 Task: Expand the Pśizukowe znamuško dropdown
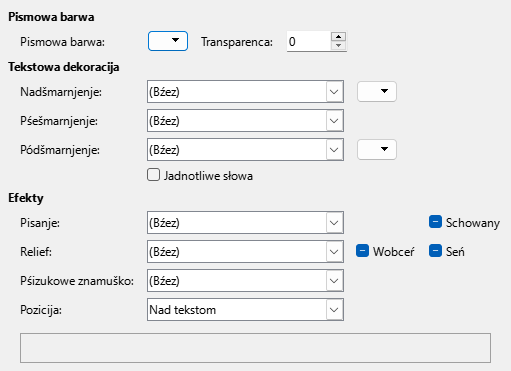coord(334,281)
